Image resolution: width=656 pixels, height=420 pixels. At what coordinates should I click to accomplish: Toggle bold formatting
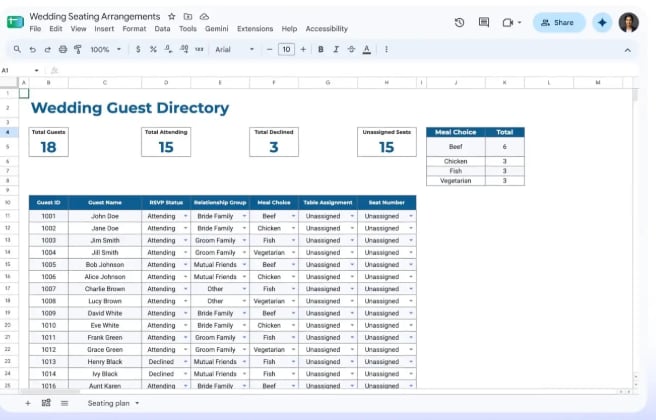[320, 49]
